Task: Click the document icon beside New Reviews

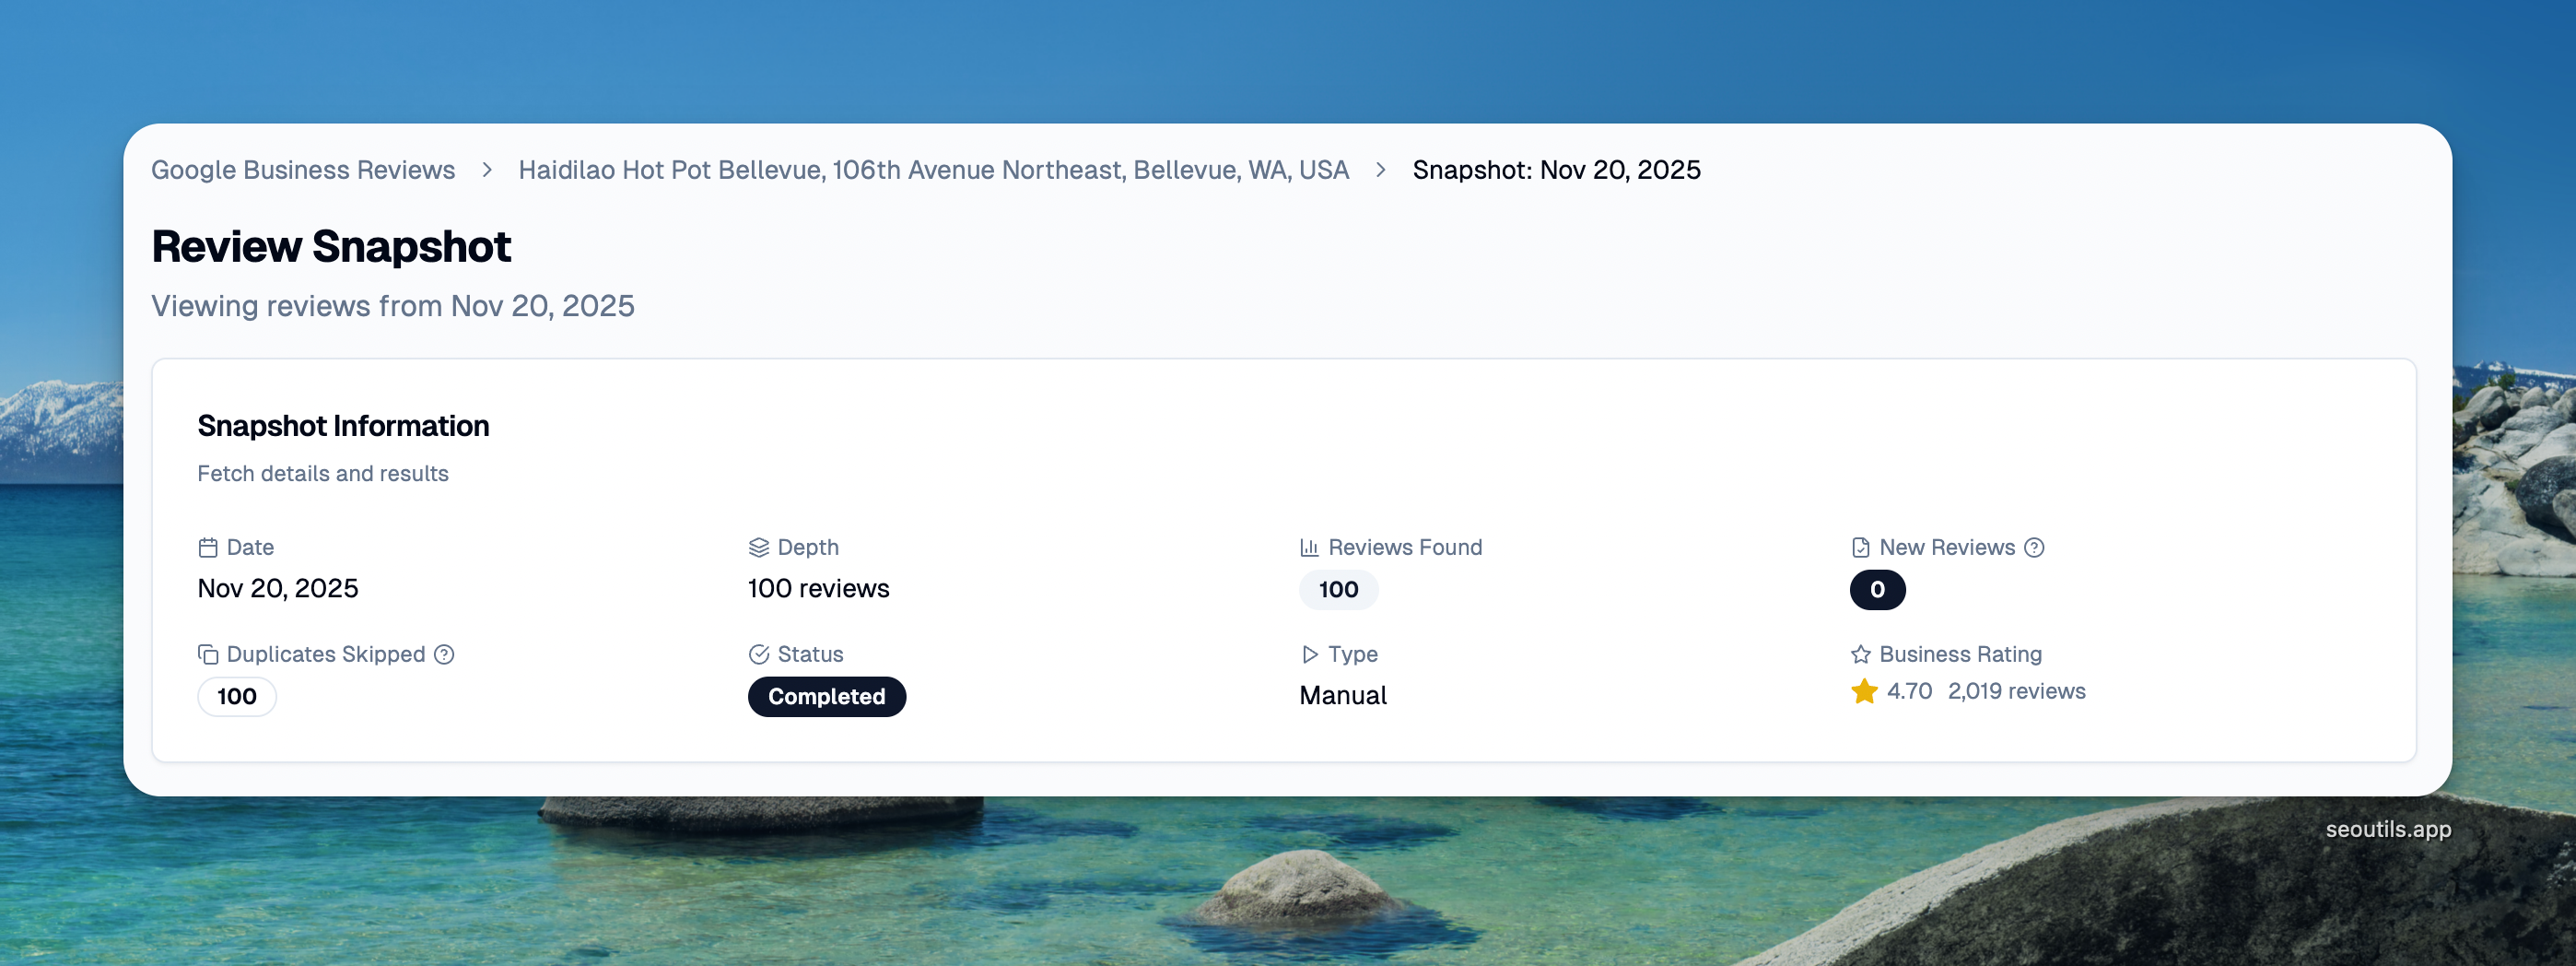Action: pos(1860,547)
